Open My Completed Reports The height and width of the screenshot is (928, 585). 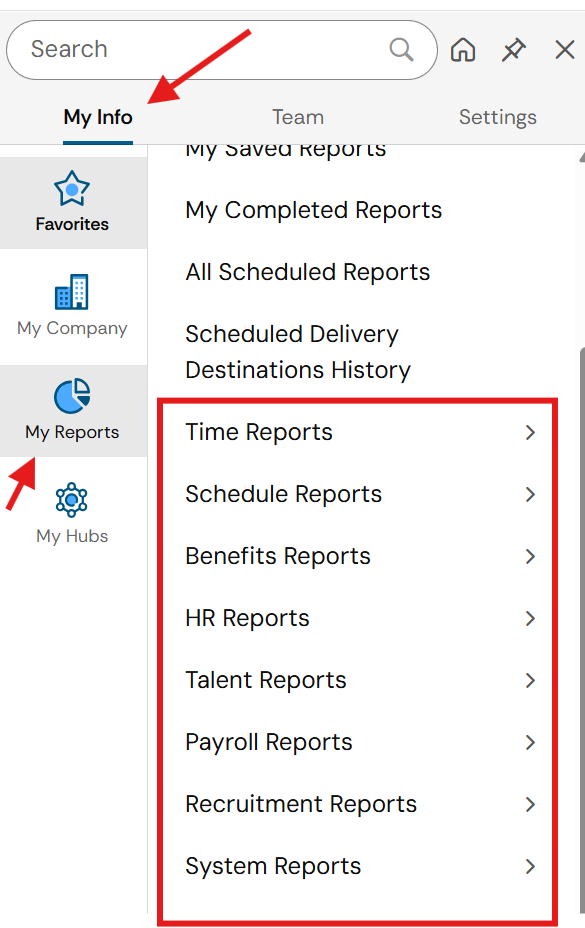(x=313, y=210)
